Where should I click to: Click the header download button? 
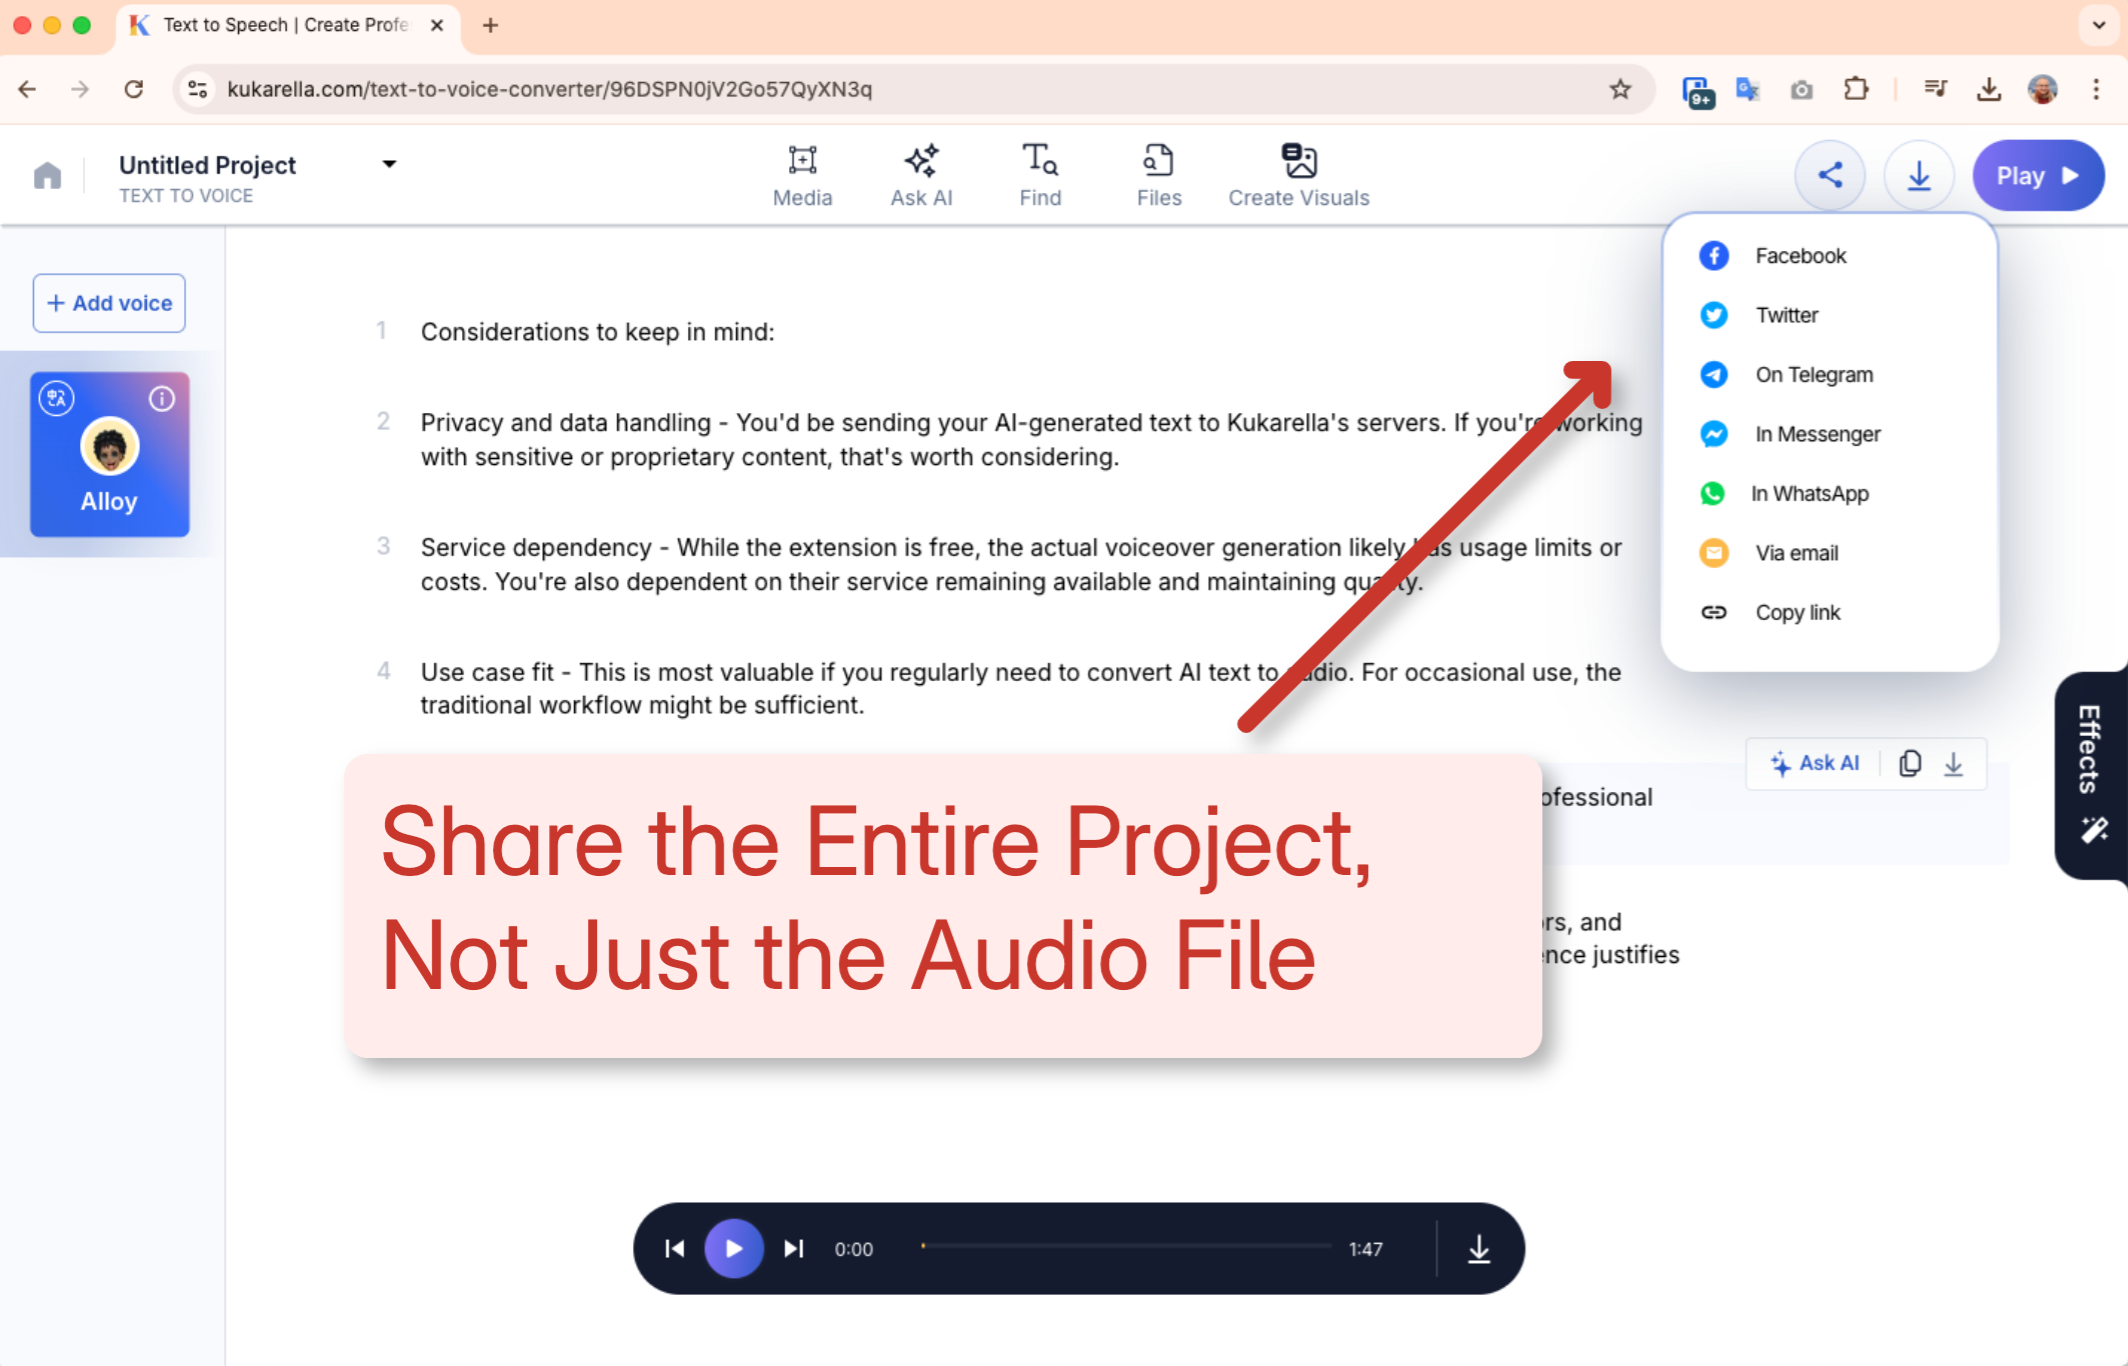pos(1918,175)
